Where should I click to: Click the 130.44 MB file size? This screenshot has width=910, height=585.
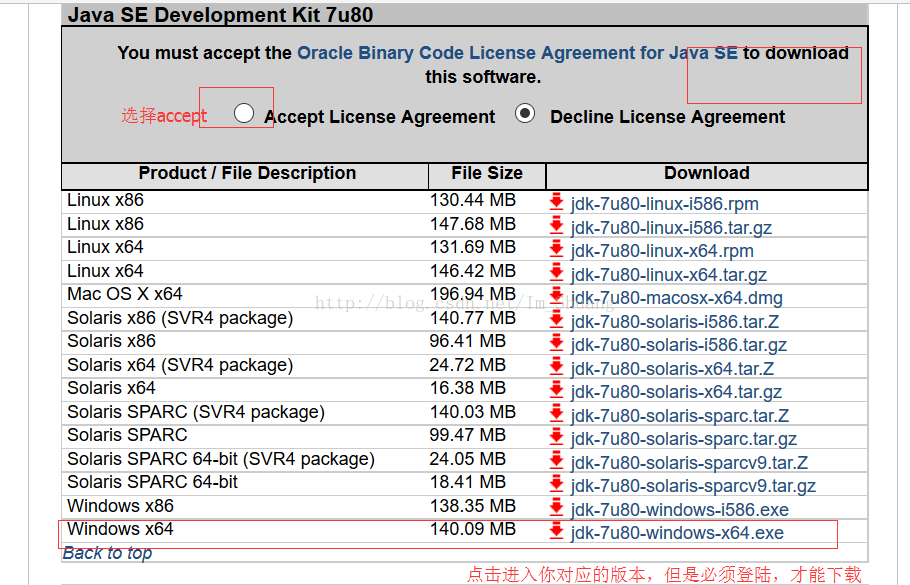pos(472,200)
